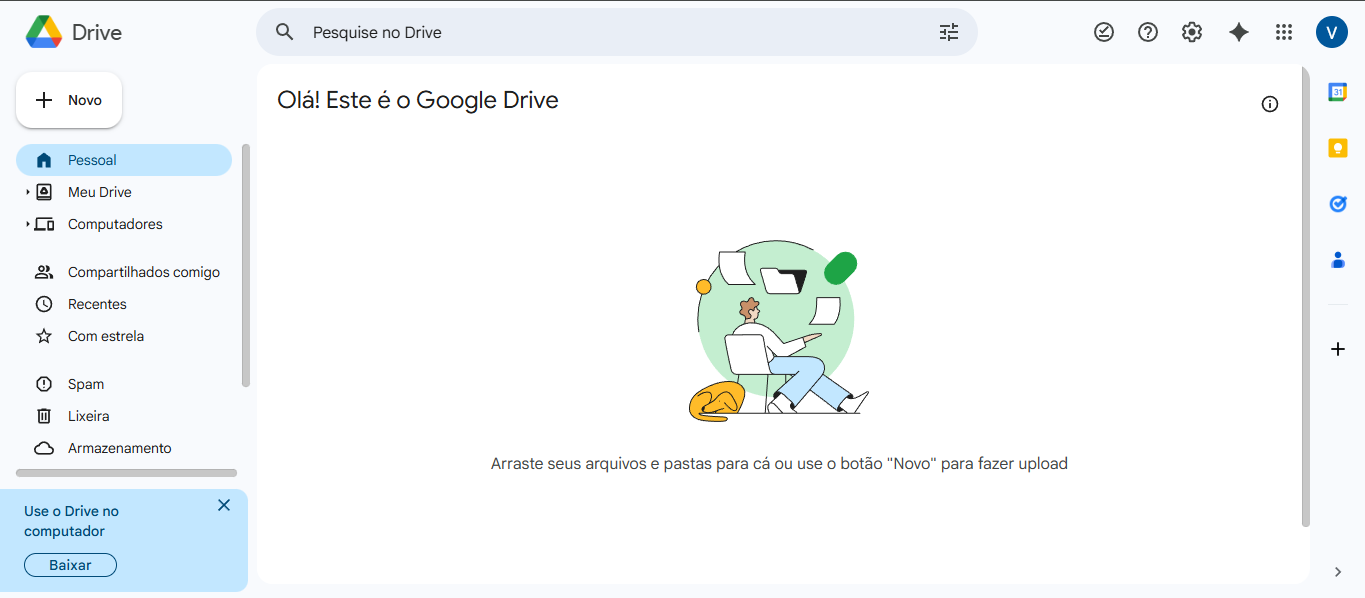Show details with the info icon
The height and width of the screenshot is (598, 1365).
[1270, 104]
